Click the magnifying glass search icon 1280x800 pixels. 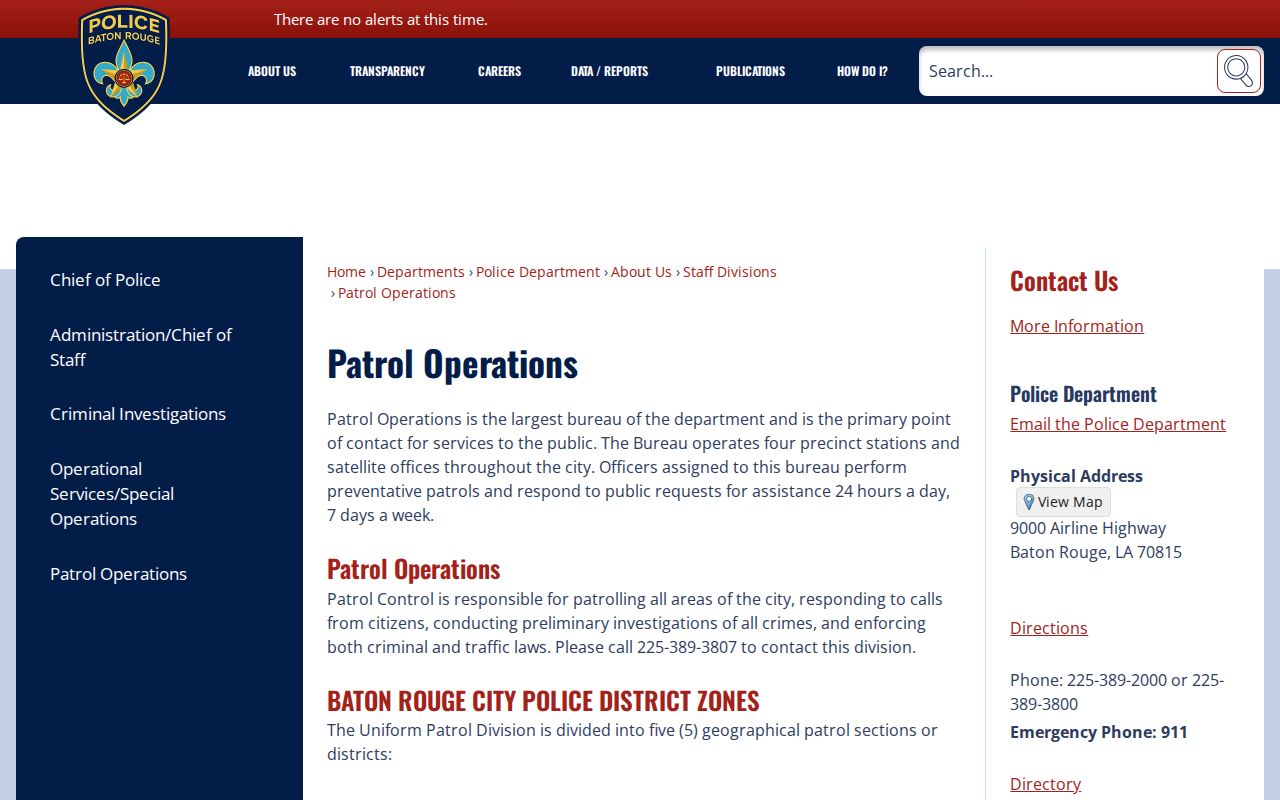pyautogui.click(x=1238, y=71)
